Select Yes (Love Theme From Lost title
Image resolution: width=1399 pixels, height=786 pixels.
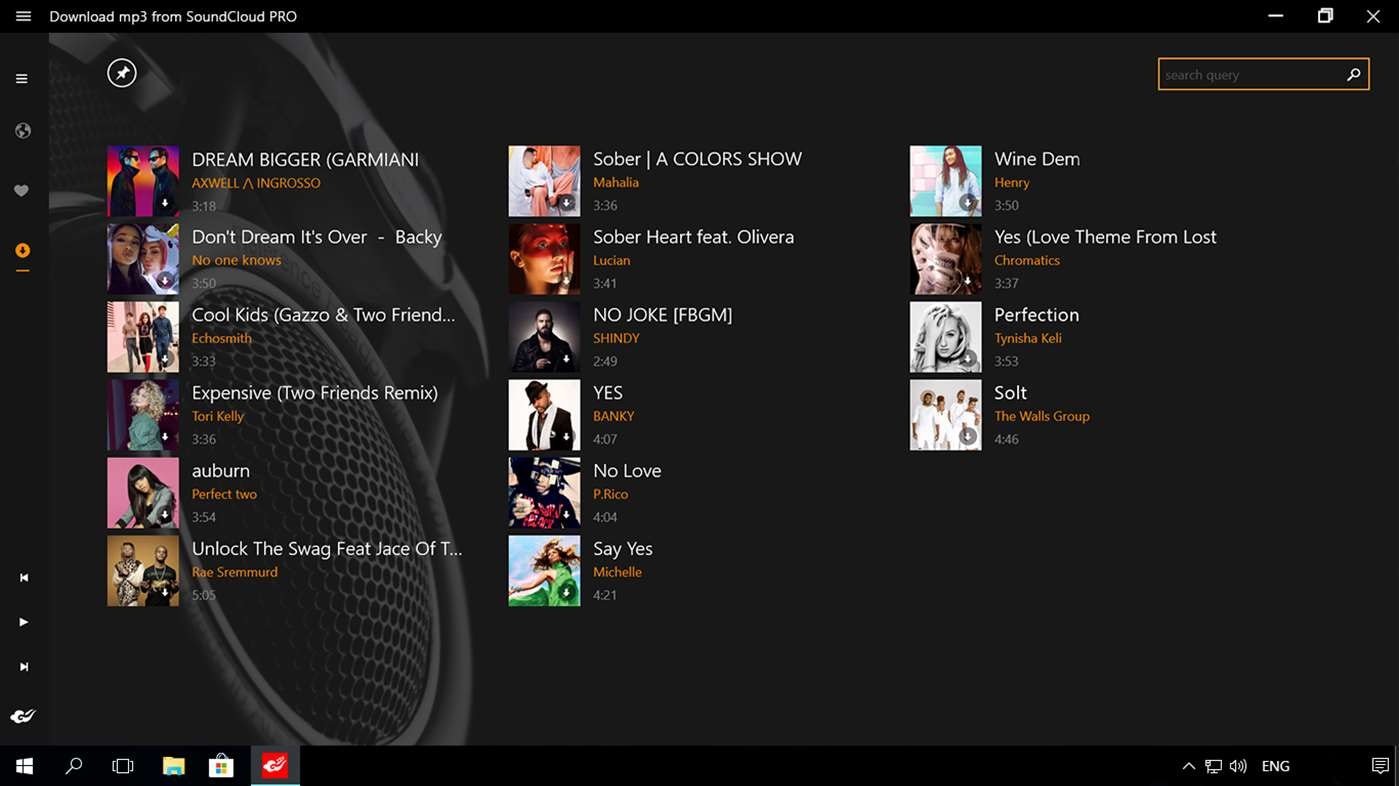pos(1105,237)
